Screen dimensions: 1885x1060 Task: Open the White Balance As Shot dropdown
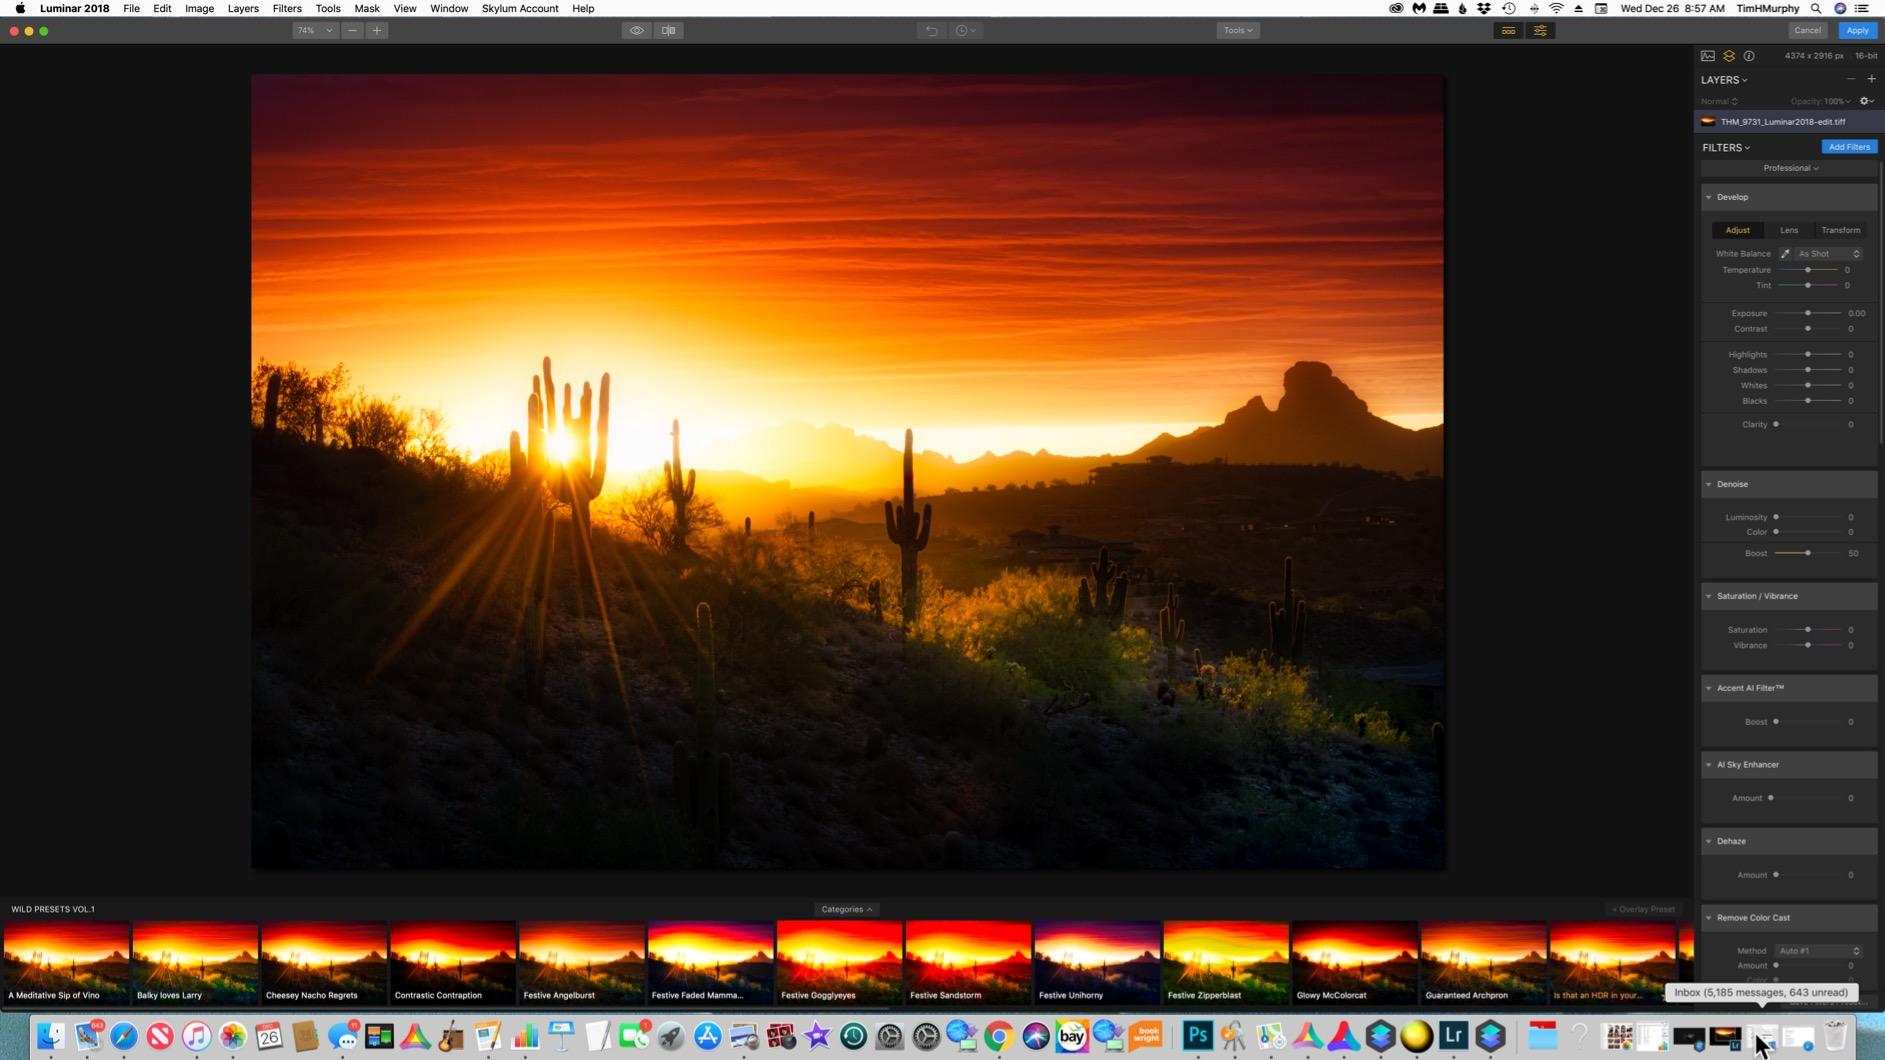pyautogui.click(x=1827, y=253)
